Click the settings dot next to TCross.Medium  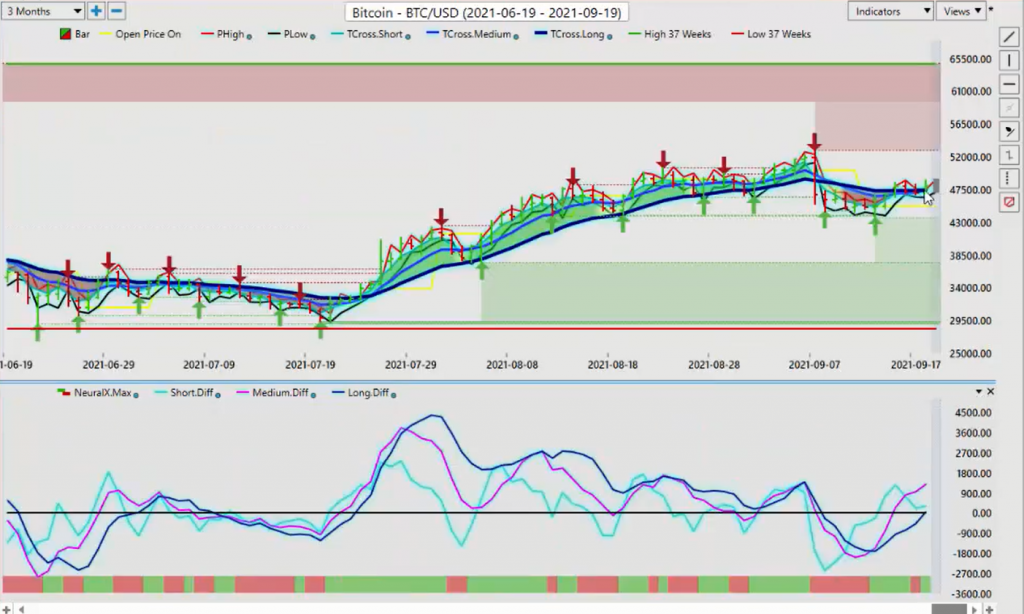coord(516,37)
